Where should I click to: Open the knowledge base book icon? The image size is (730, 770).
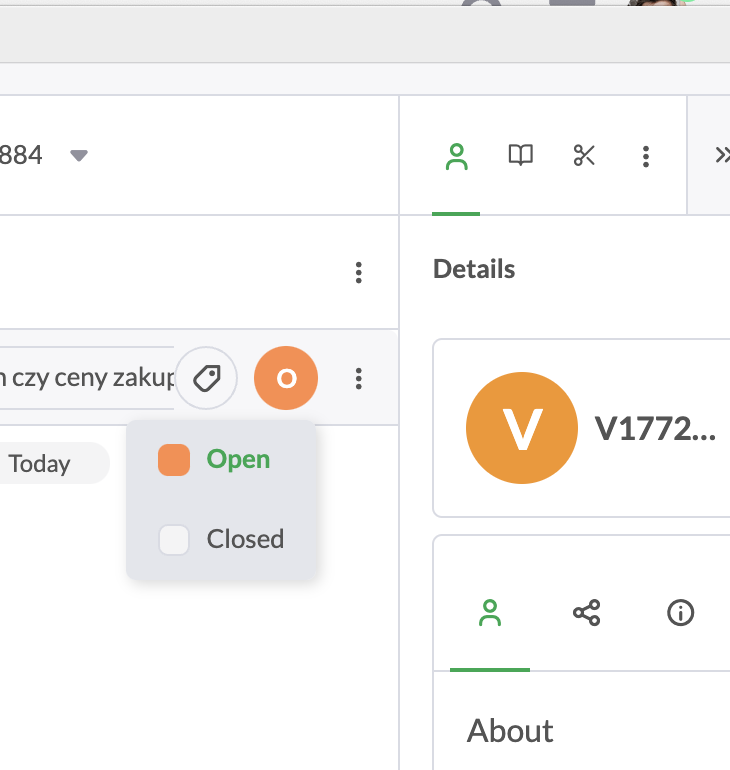520,155
